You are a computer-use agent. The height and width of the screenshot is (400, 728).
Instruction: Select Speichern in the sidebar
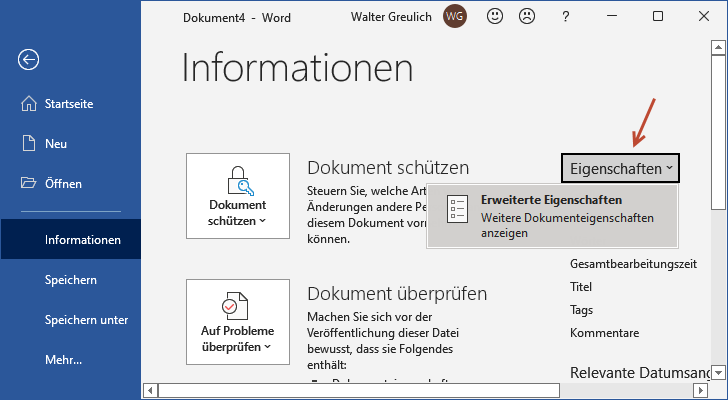coord(70,280)
